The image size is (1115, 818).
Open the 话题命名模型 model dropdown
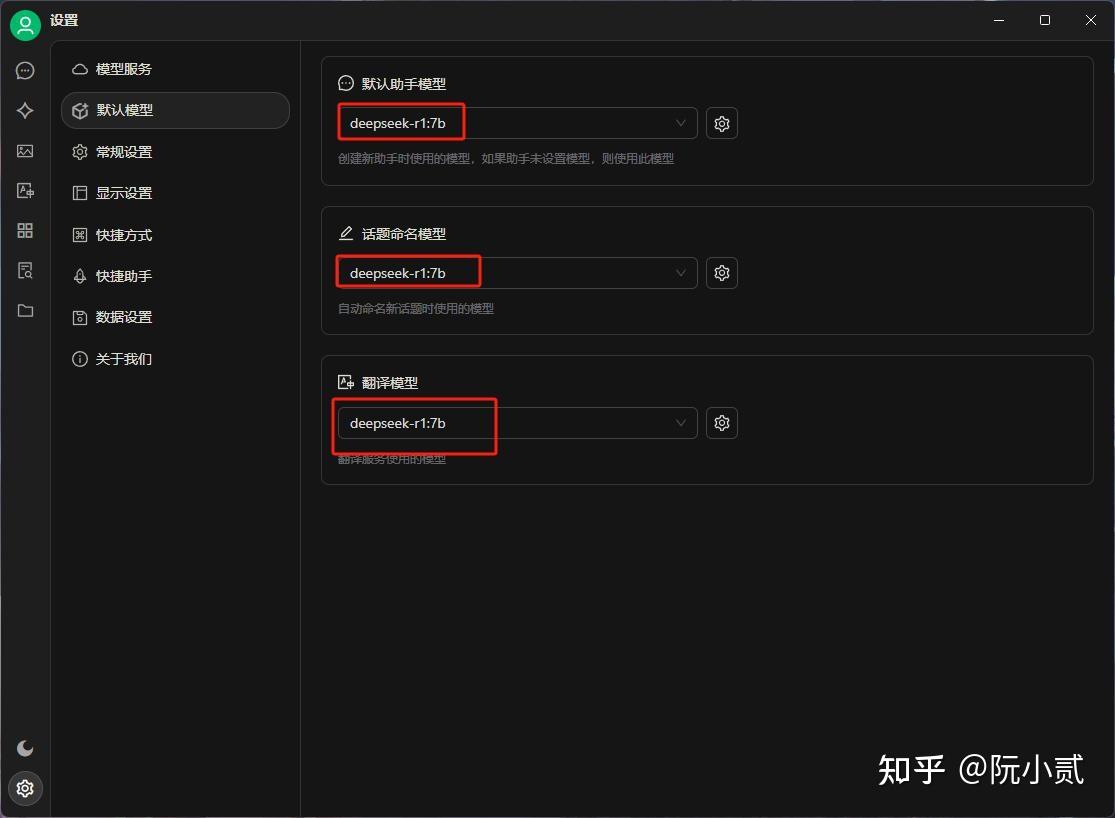[517, 273]
